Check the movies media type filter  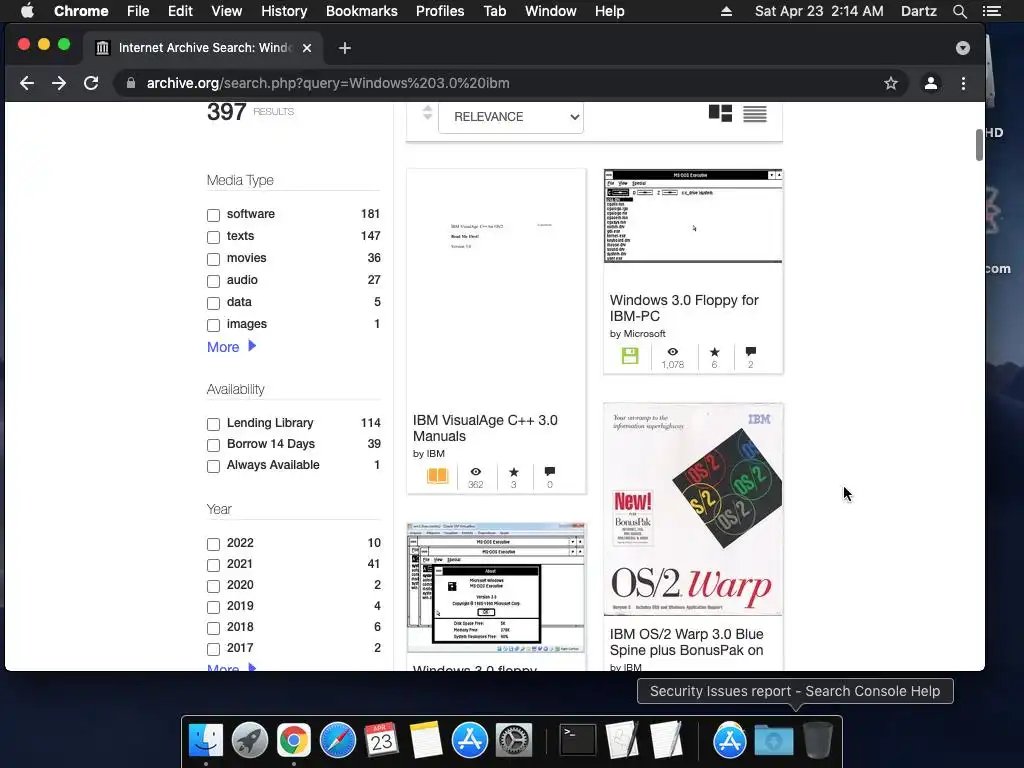214,259
